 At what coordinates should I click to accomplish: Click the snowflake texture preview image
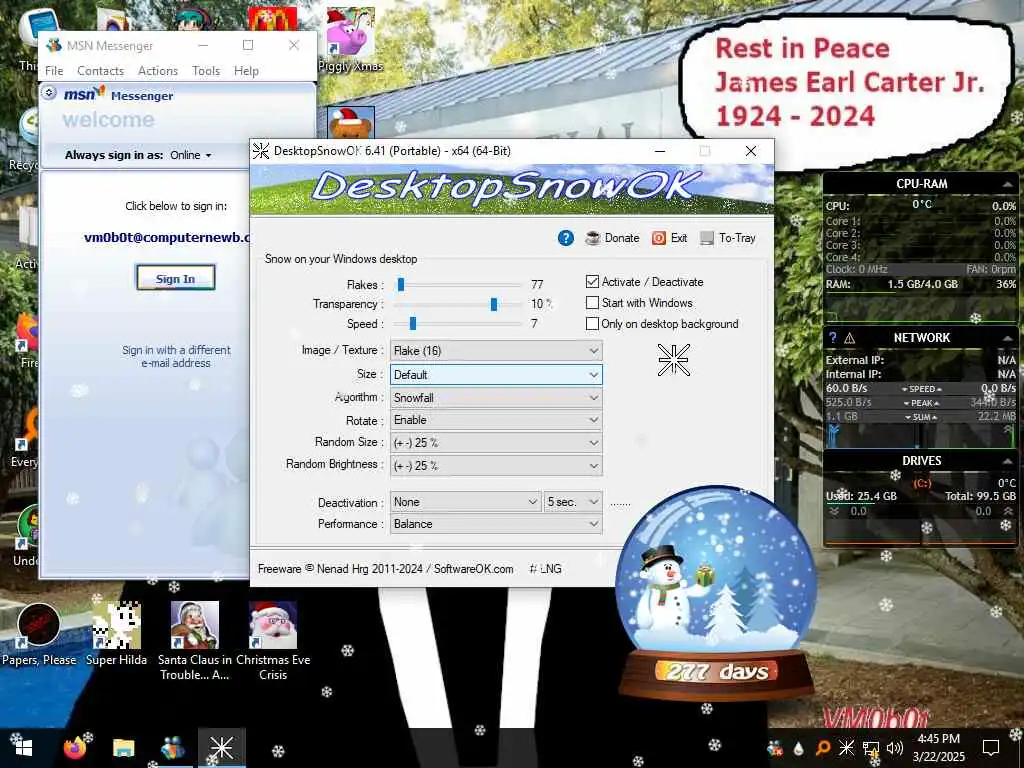[x=673, y=360]
